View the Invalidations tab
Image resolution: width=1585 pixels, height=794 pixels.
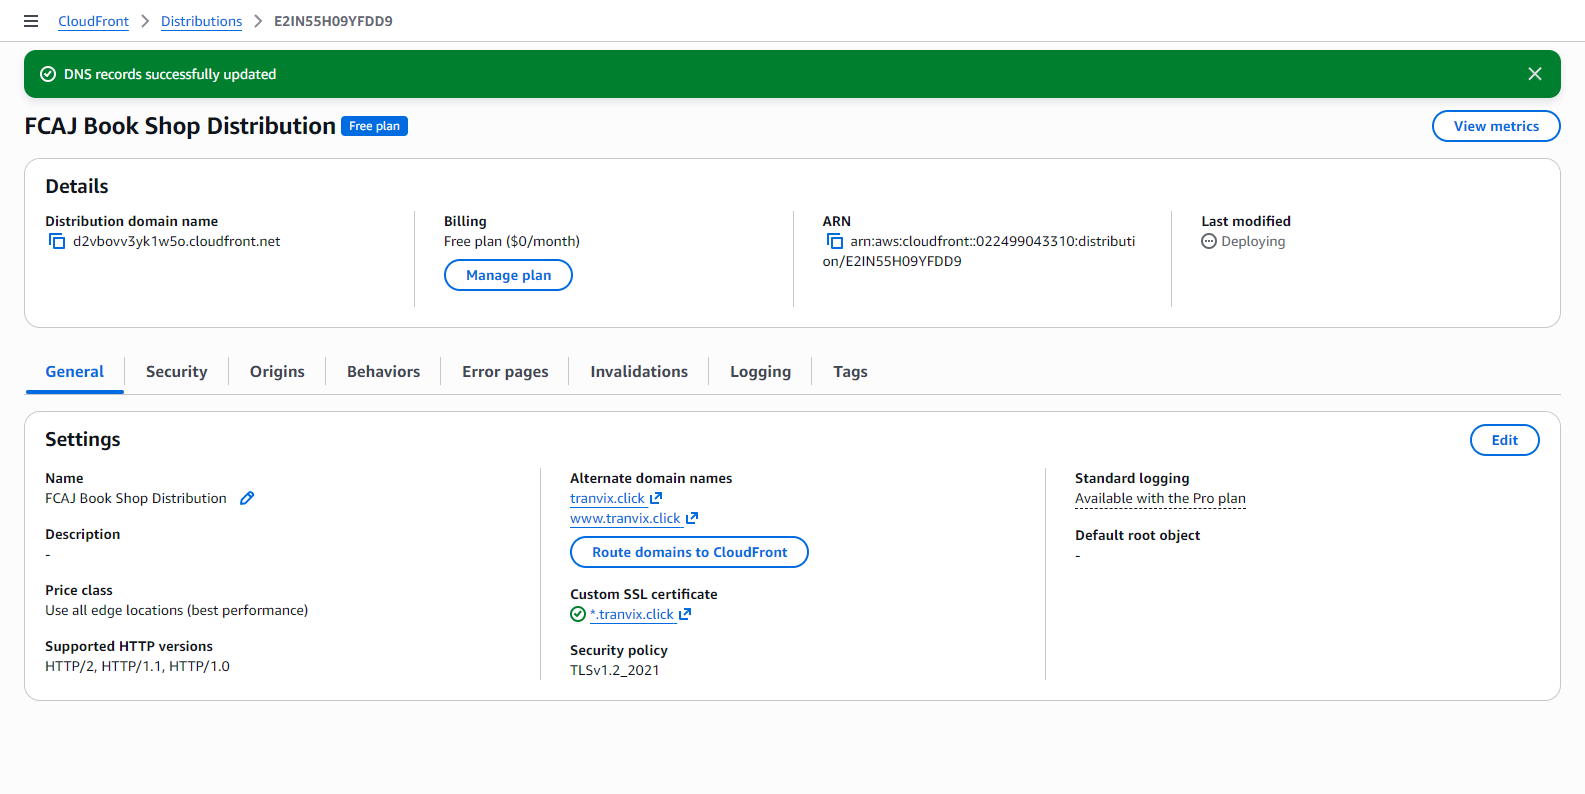click(639, 372)
